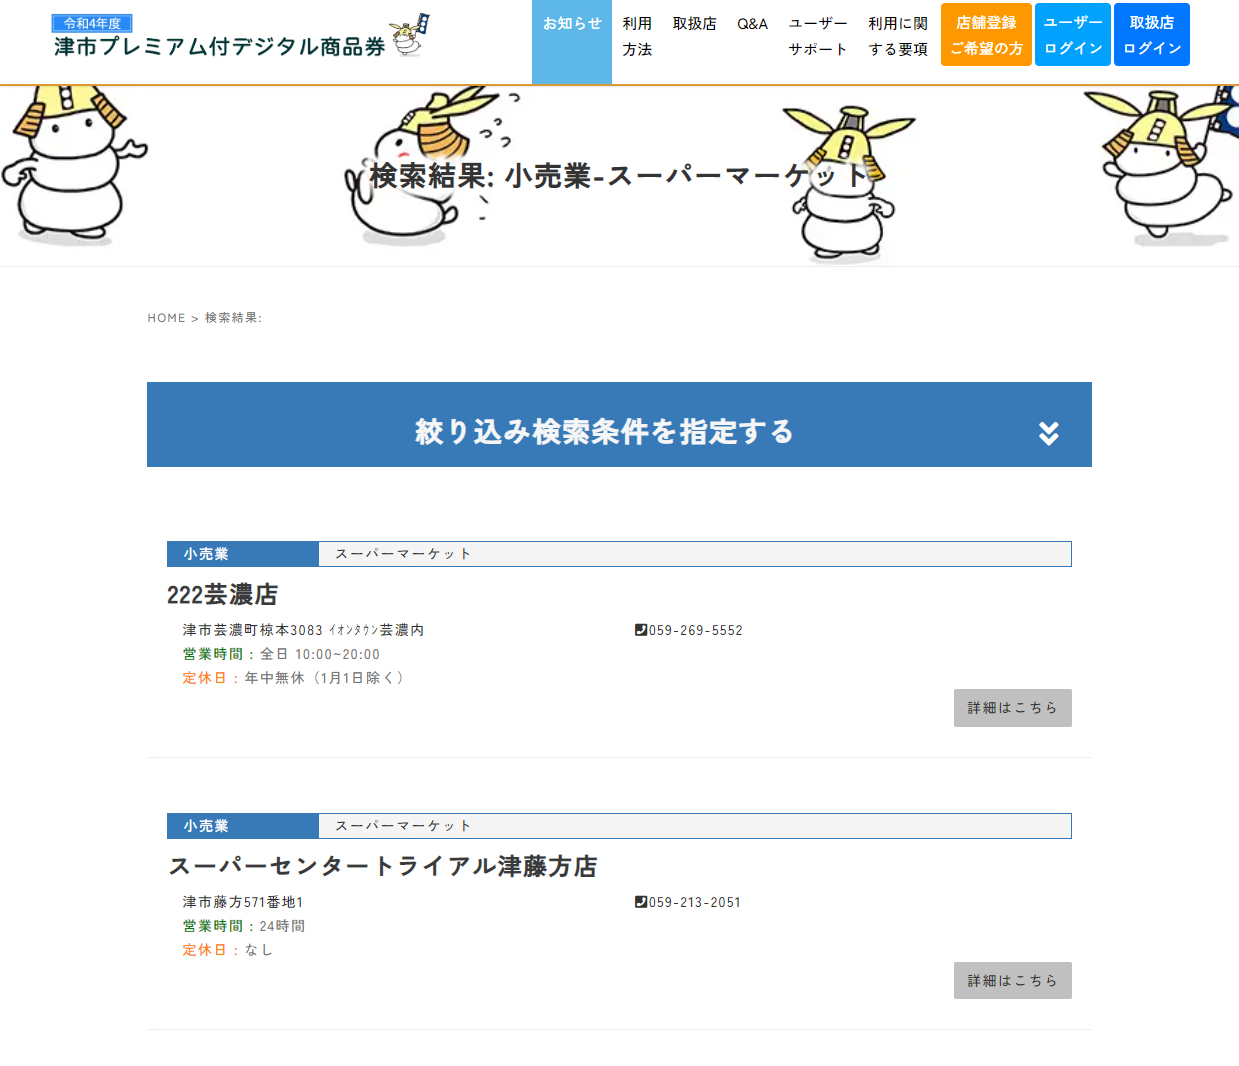The image size is (1239, 1066).
Task: Click 詳細はこちら for 222芸濃店
Action: click(1012, 708)
